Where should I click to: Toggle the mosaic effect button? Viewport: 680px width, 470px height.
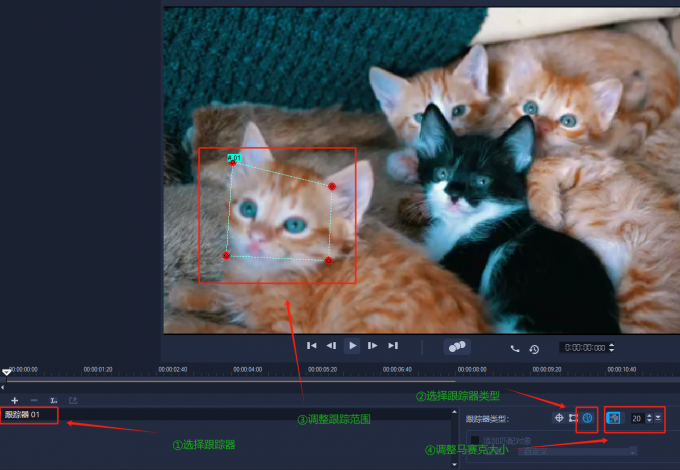(613, 418)
